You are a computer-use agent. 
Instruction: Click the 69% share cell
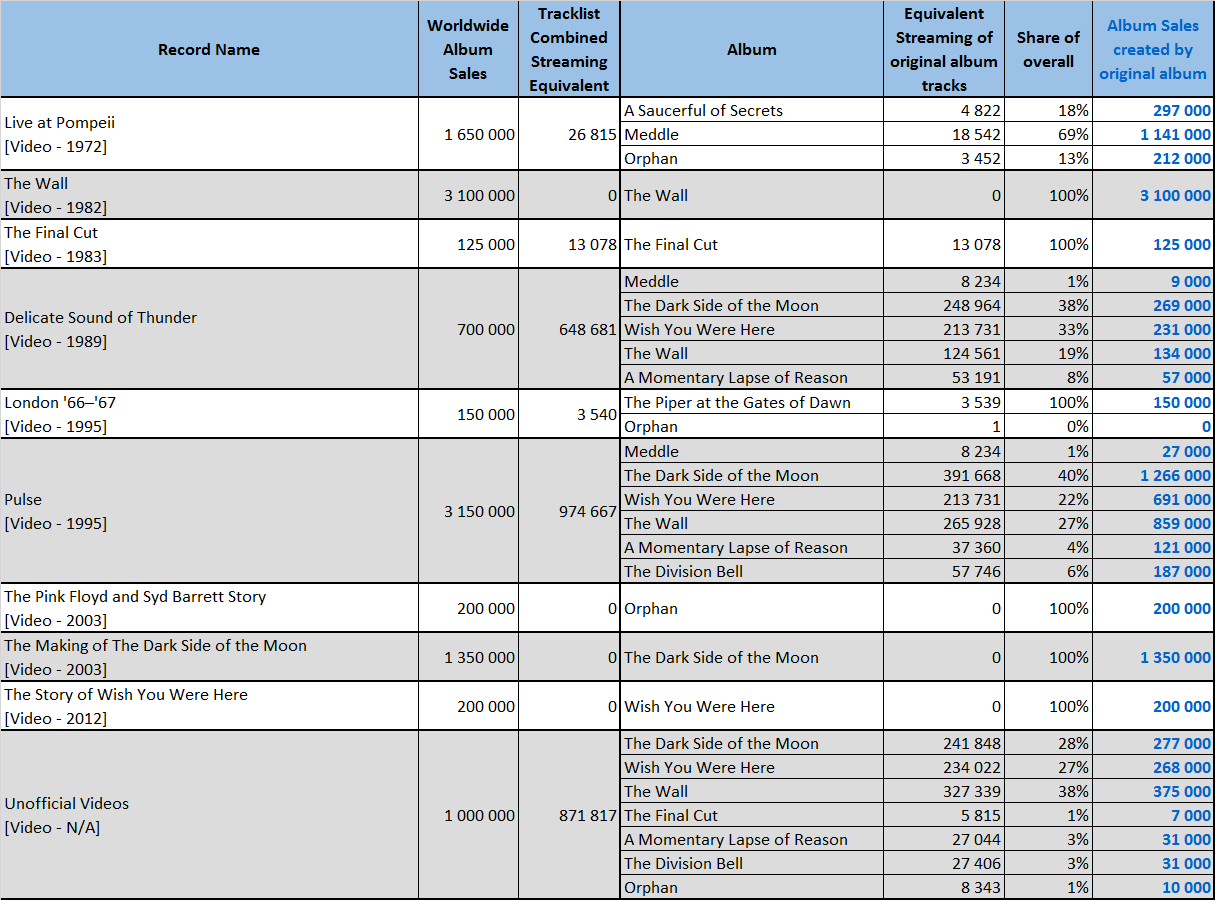pos(1048,134)
